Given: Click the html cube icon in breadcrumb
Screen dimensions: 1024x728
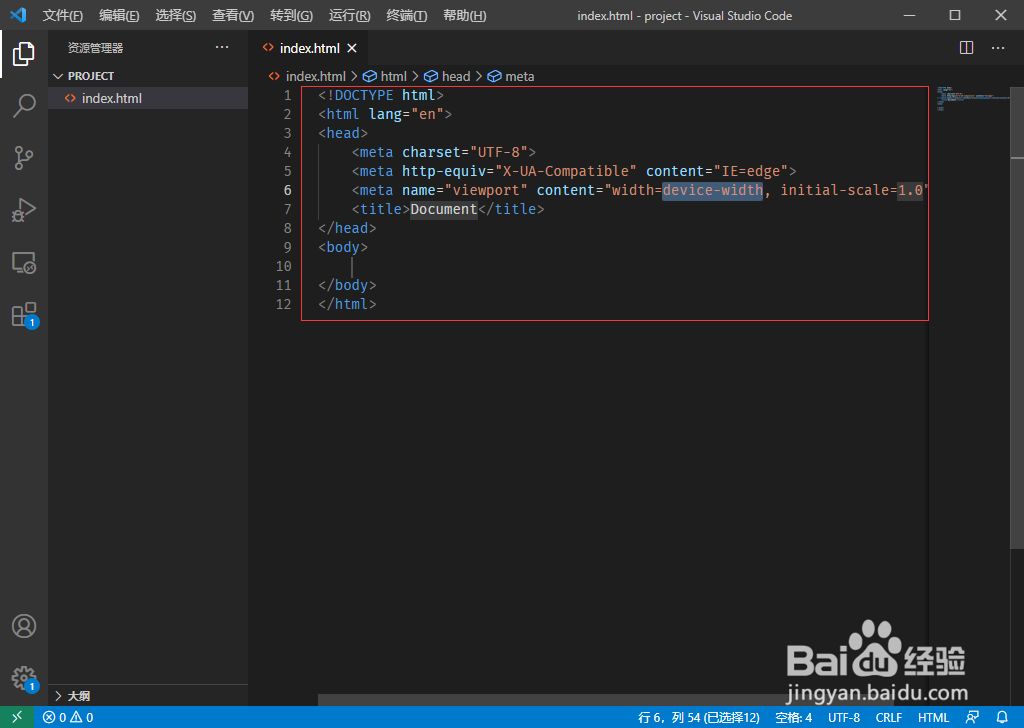Looking at the screenshot, I should [370, 76].
